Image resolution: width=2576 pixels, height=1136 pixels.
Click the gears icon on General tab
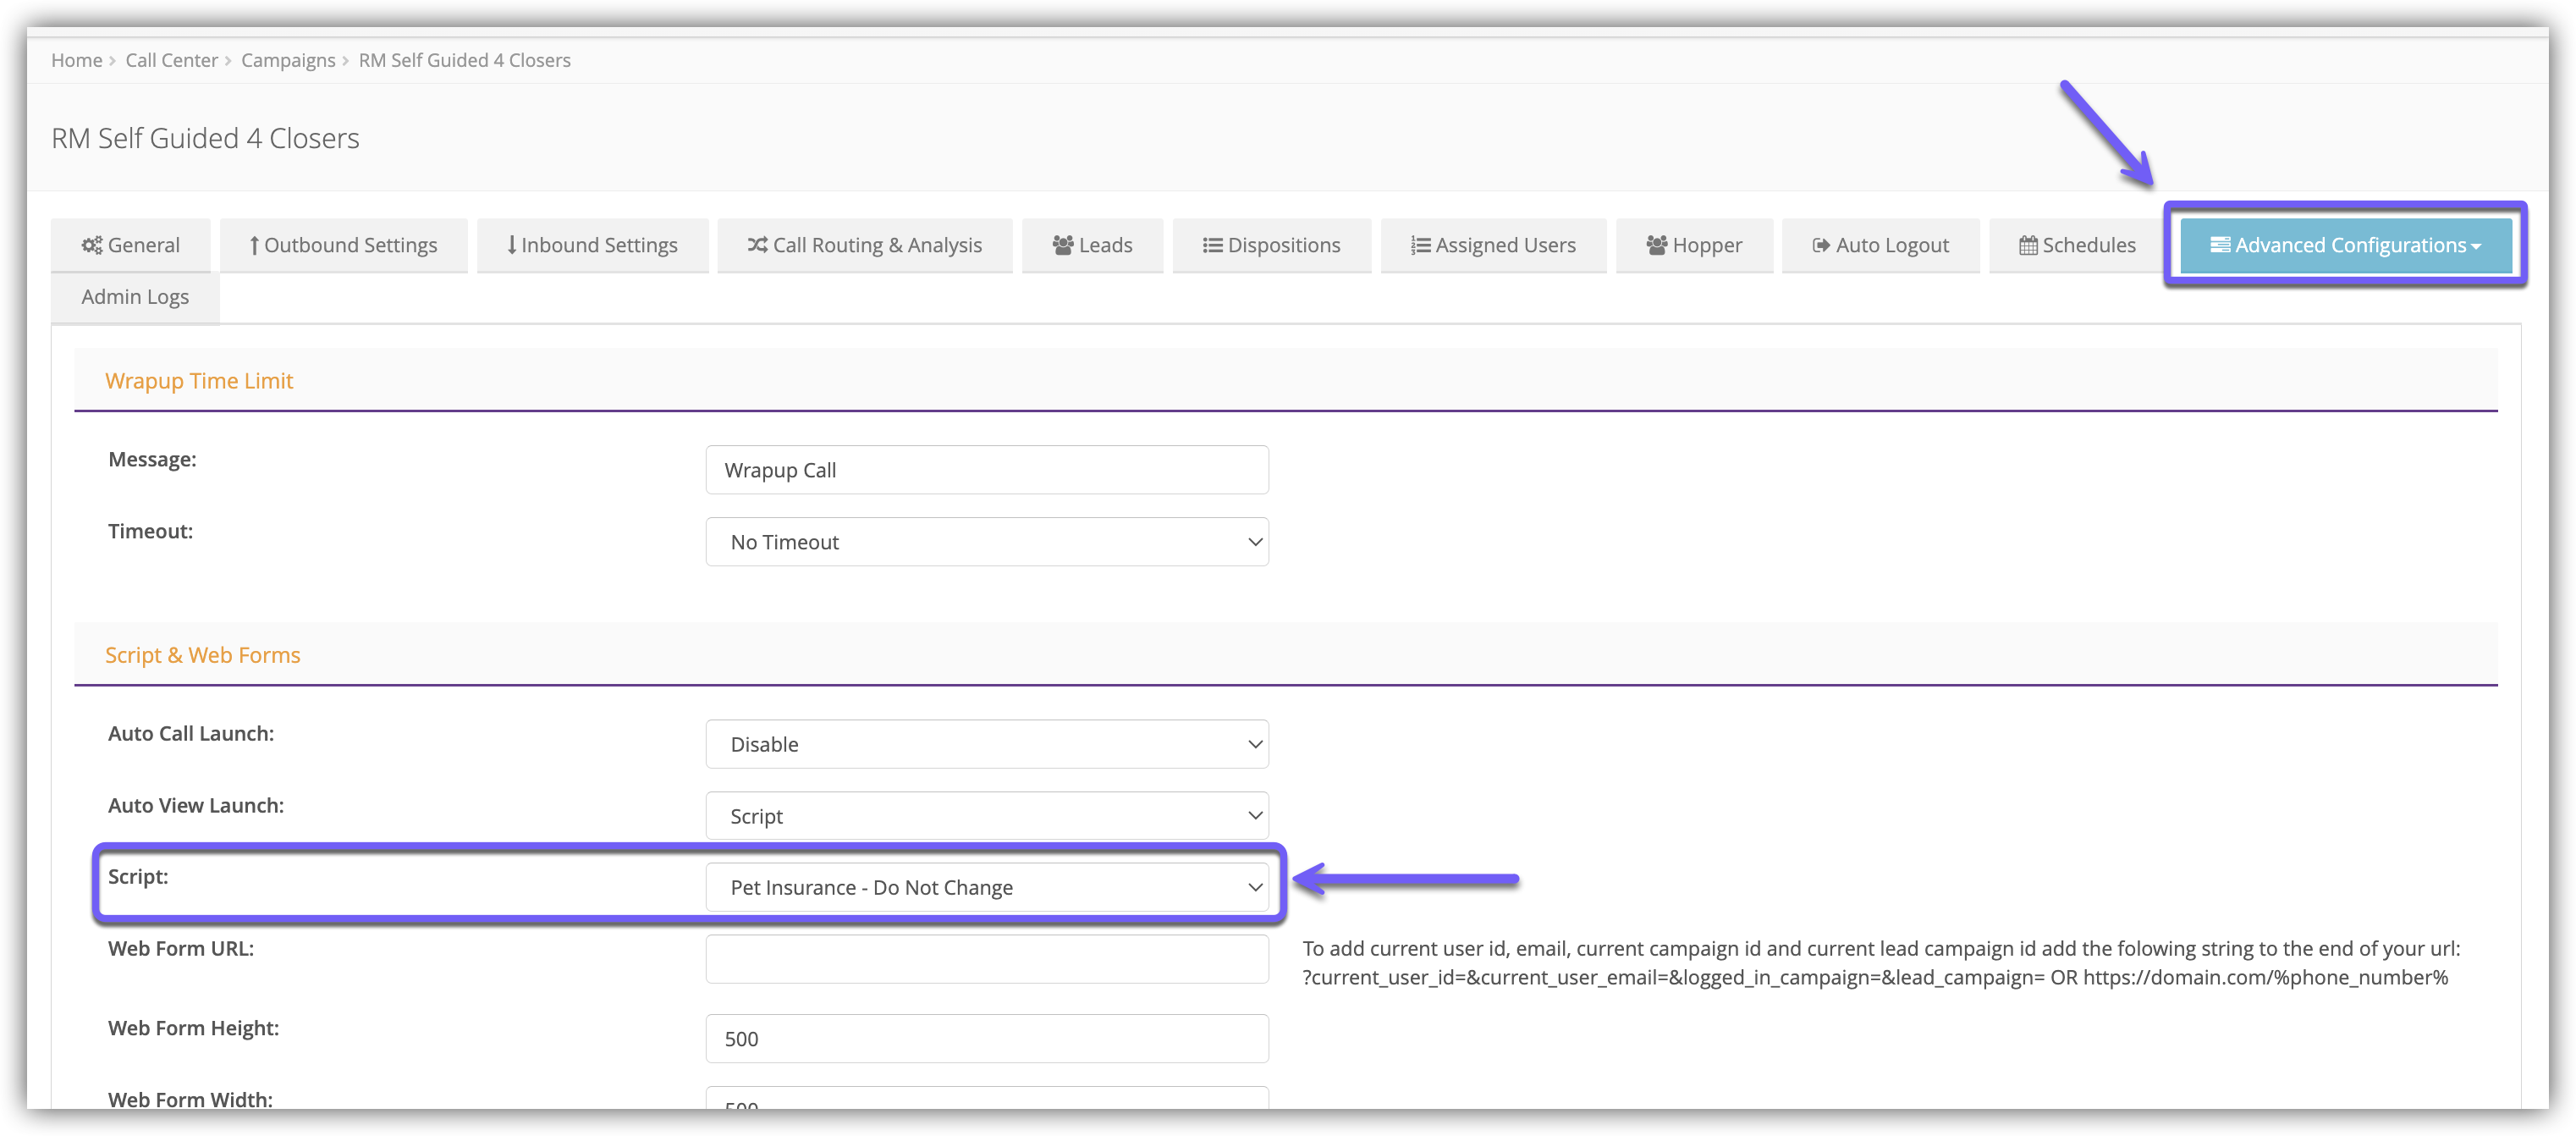92,245
